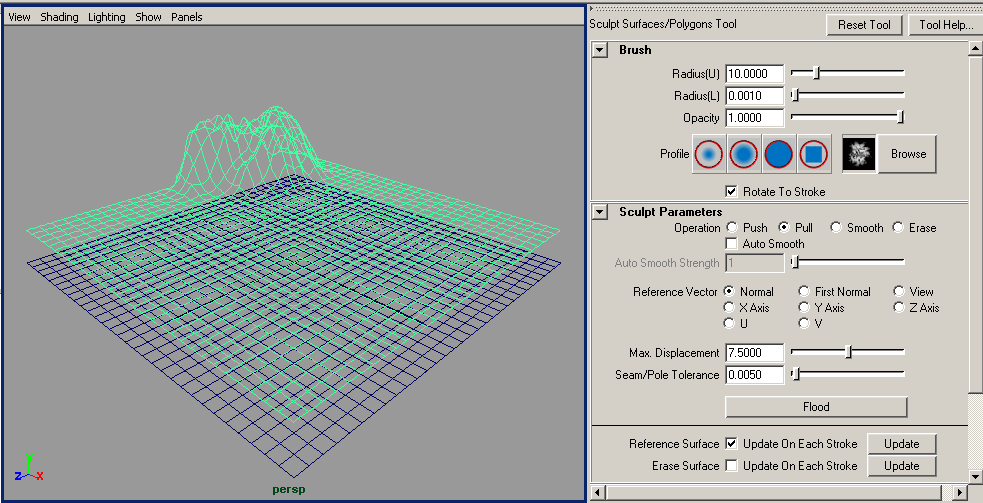Collapse the Brush section
Screen dimensions: 983x503
599,50
